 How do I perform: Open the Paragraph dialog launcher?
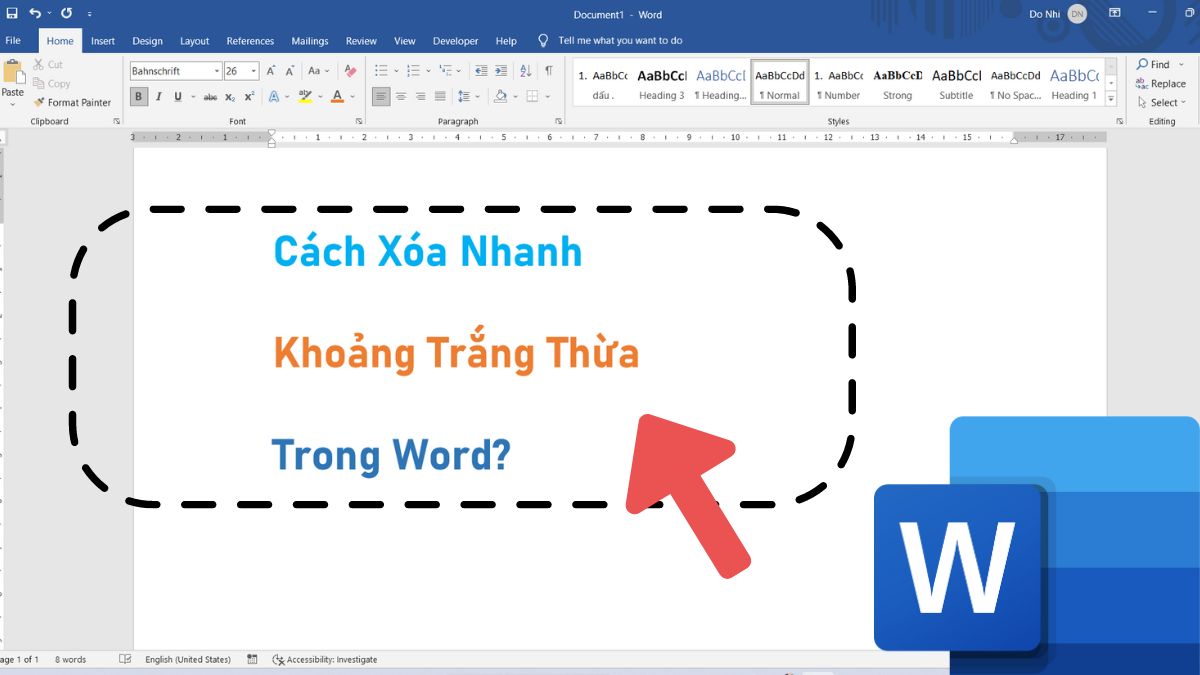coord(558,122)
